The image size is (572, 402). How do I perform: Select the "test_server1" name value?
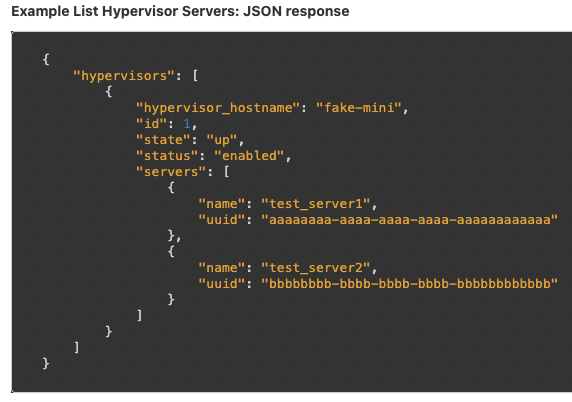pyautogui.click(x=316, y=204)
